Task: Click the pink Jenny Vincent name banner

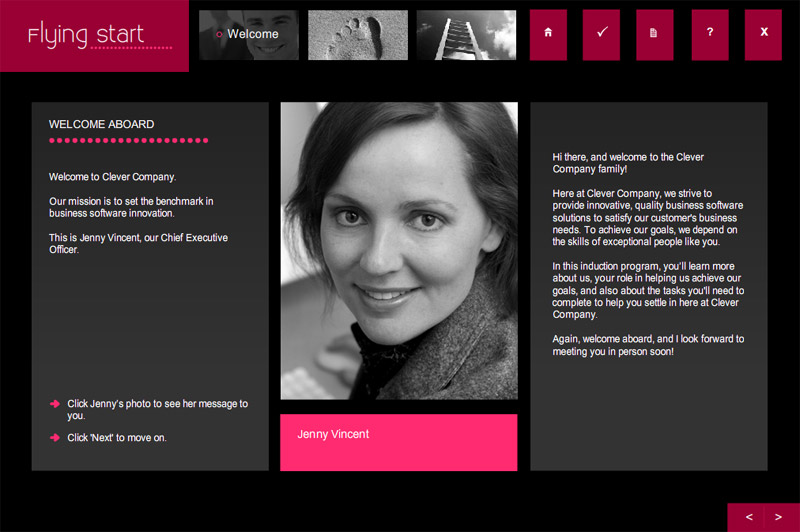Action: (398, 442)
